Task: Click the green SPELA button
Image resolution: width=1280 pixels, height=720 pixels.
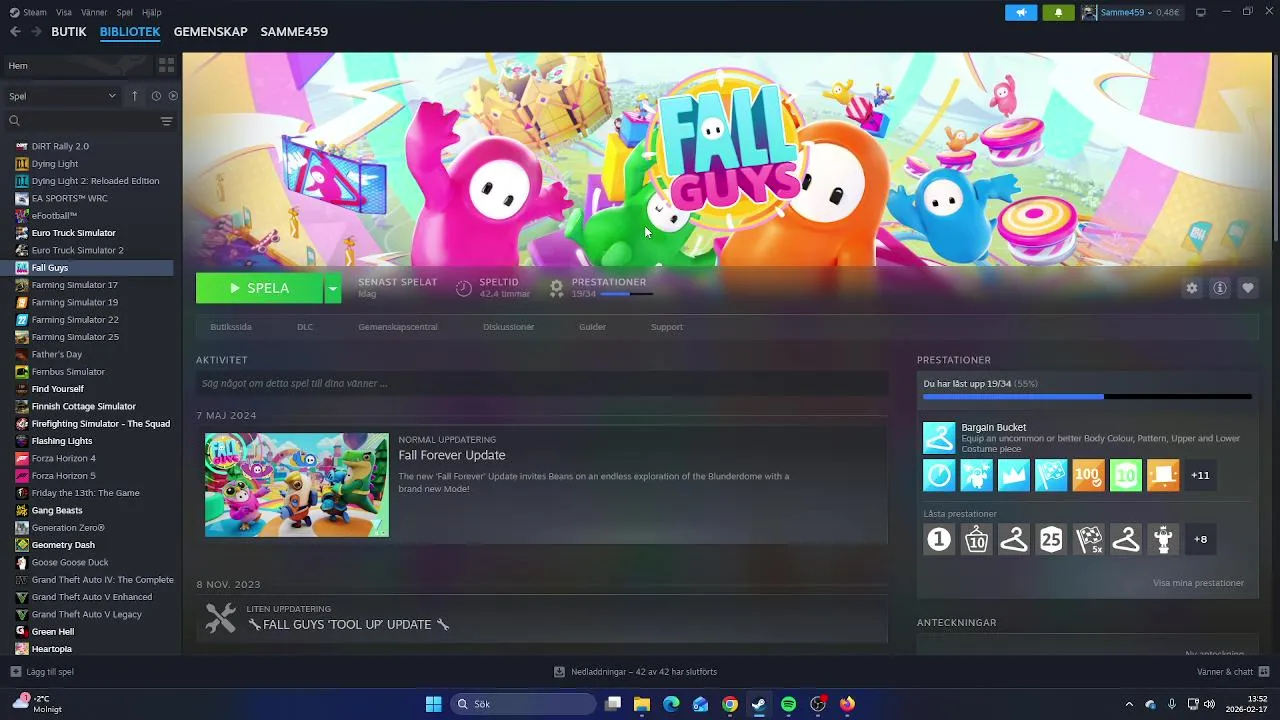Action: pos(260,288)
